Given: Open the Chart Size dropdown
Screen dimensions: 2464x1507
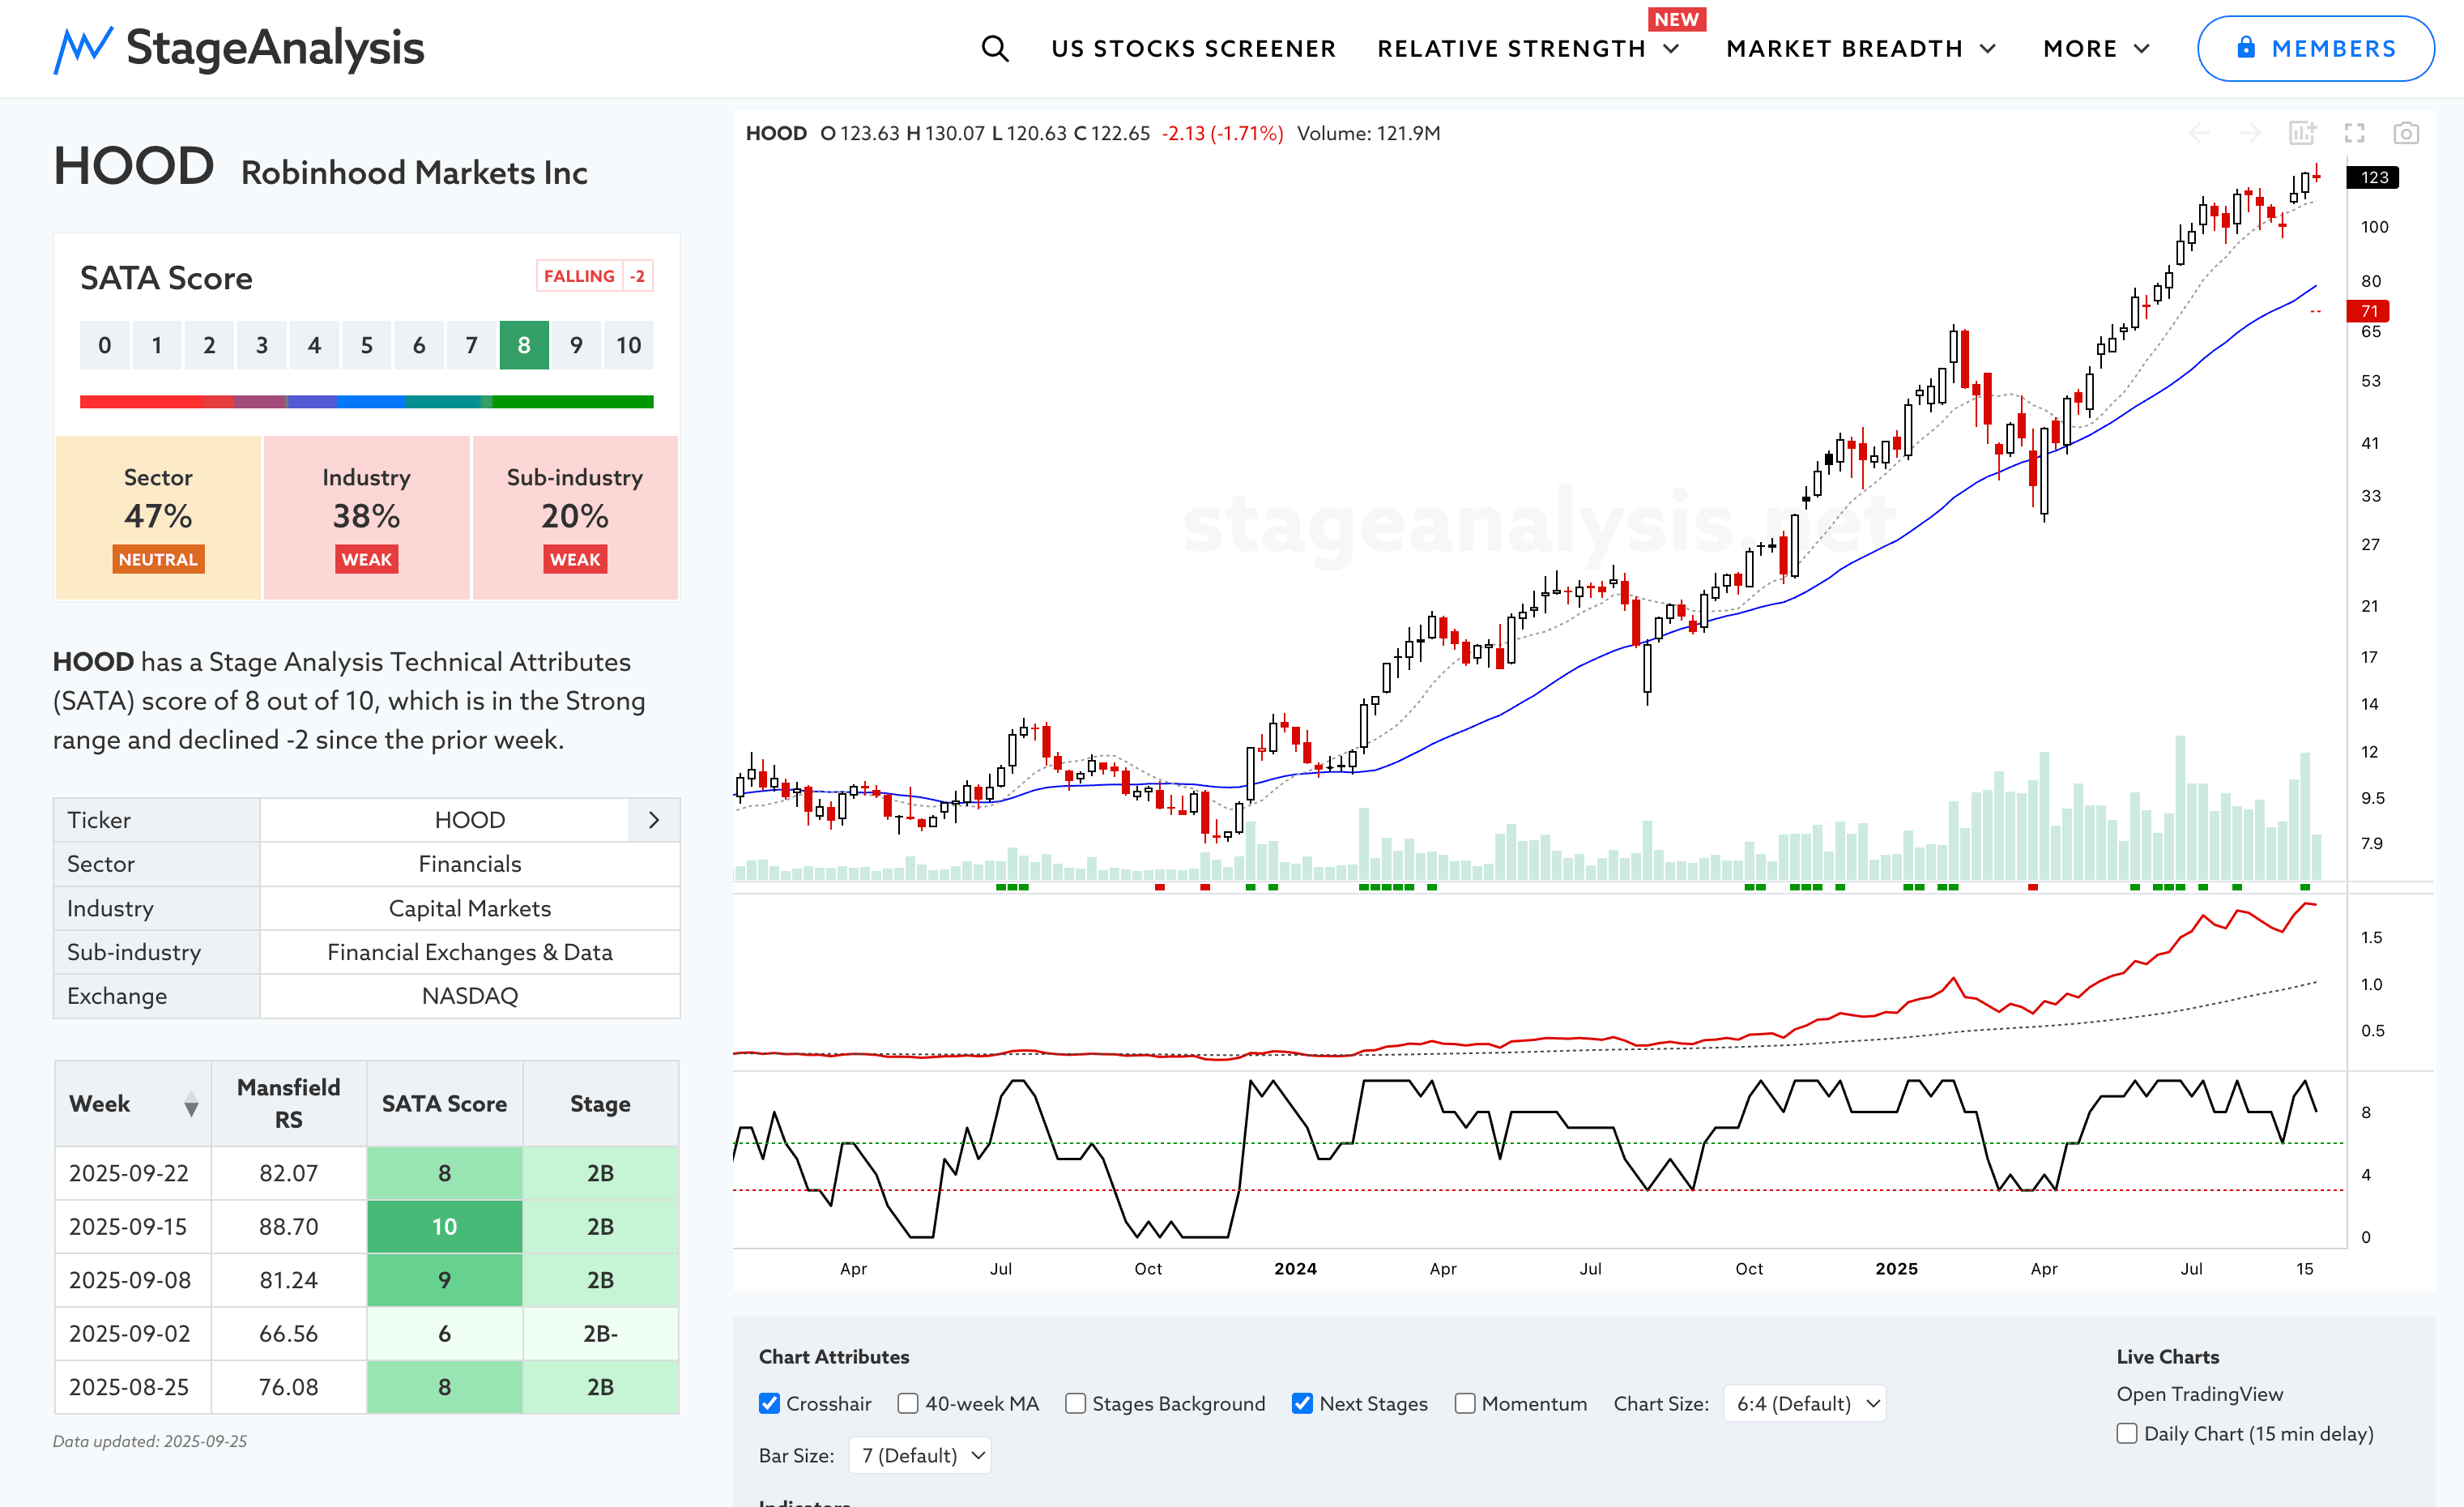Looking at the screenshot, I should (x=1805, y=1403).
